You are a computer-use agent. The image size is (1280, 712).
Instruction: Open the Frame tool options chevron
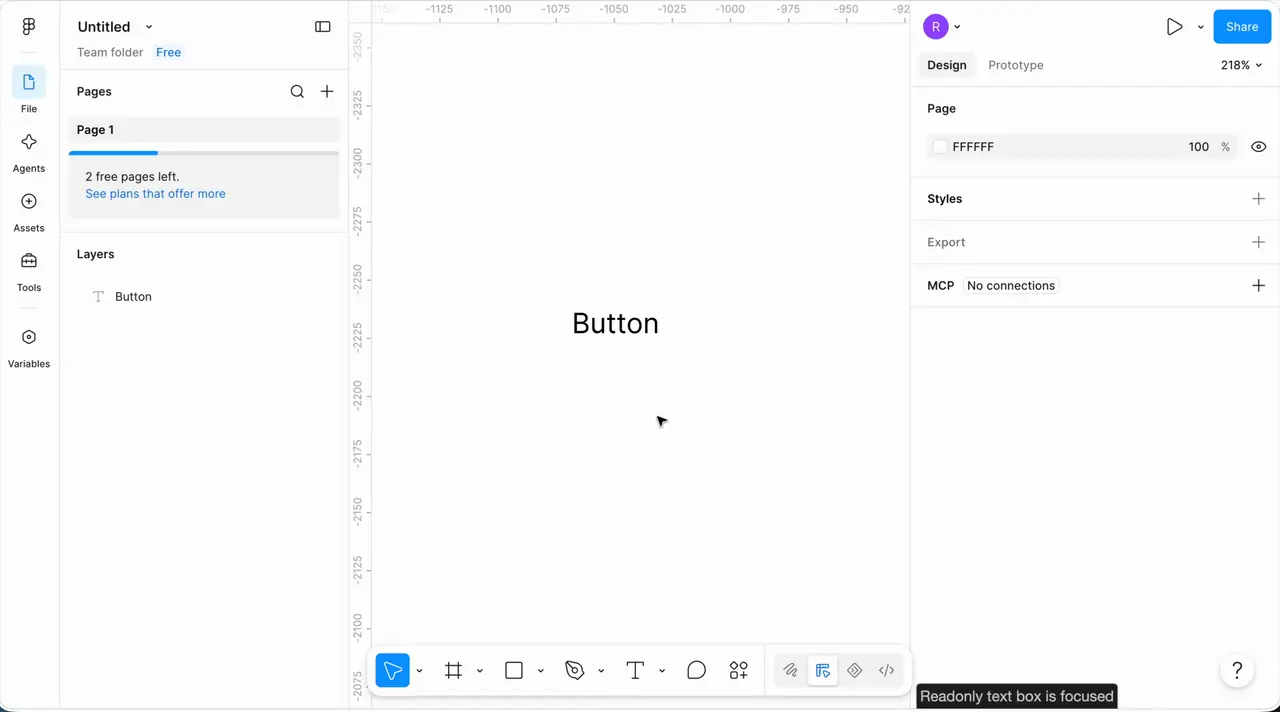click(x=480, y=671)
